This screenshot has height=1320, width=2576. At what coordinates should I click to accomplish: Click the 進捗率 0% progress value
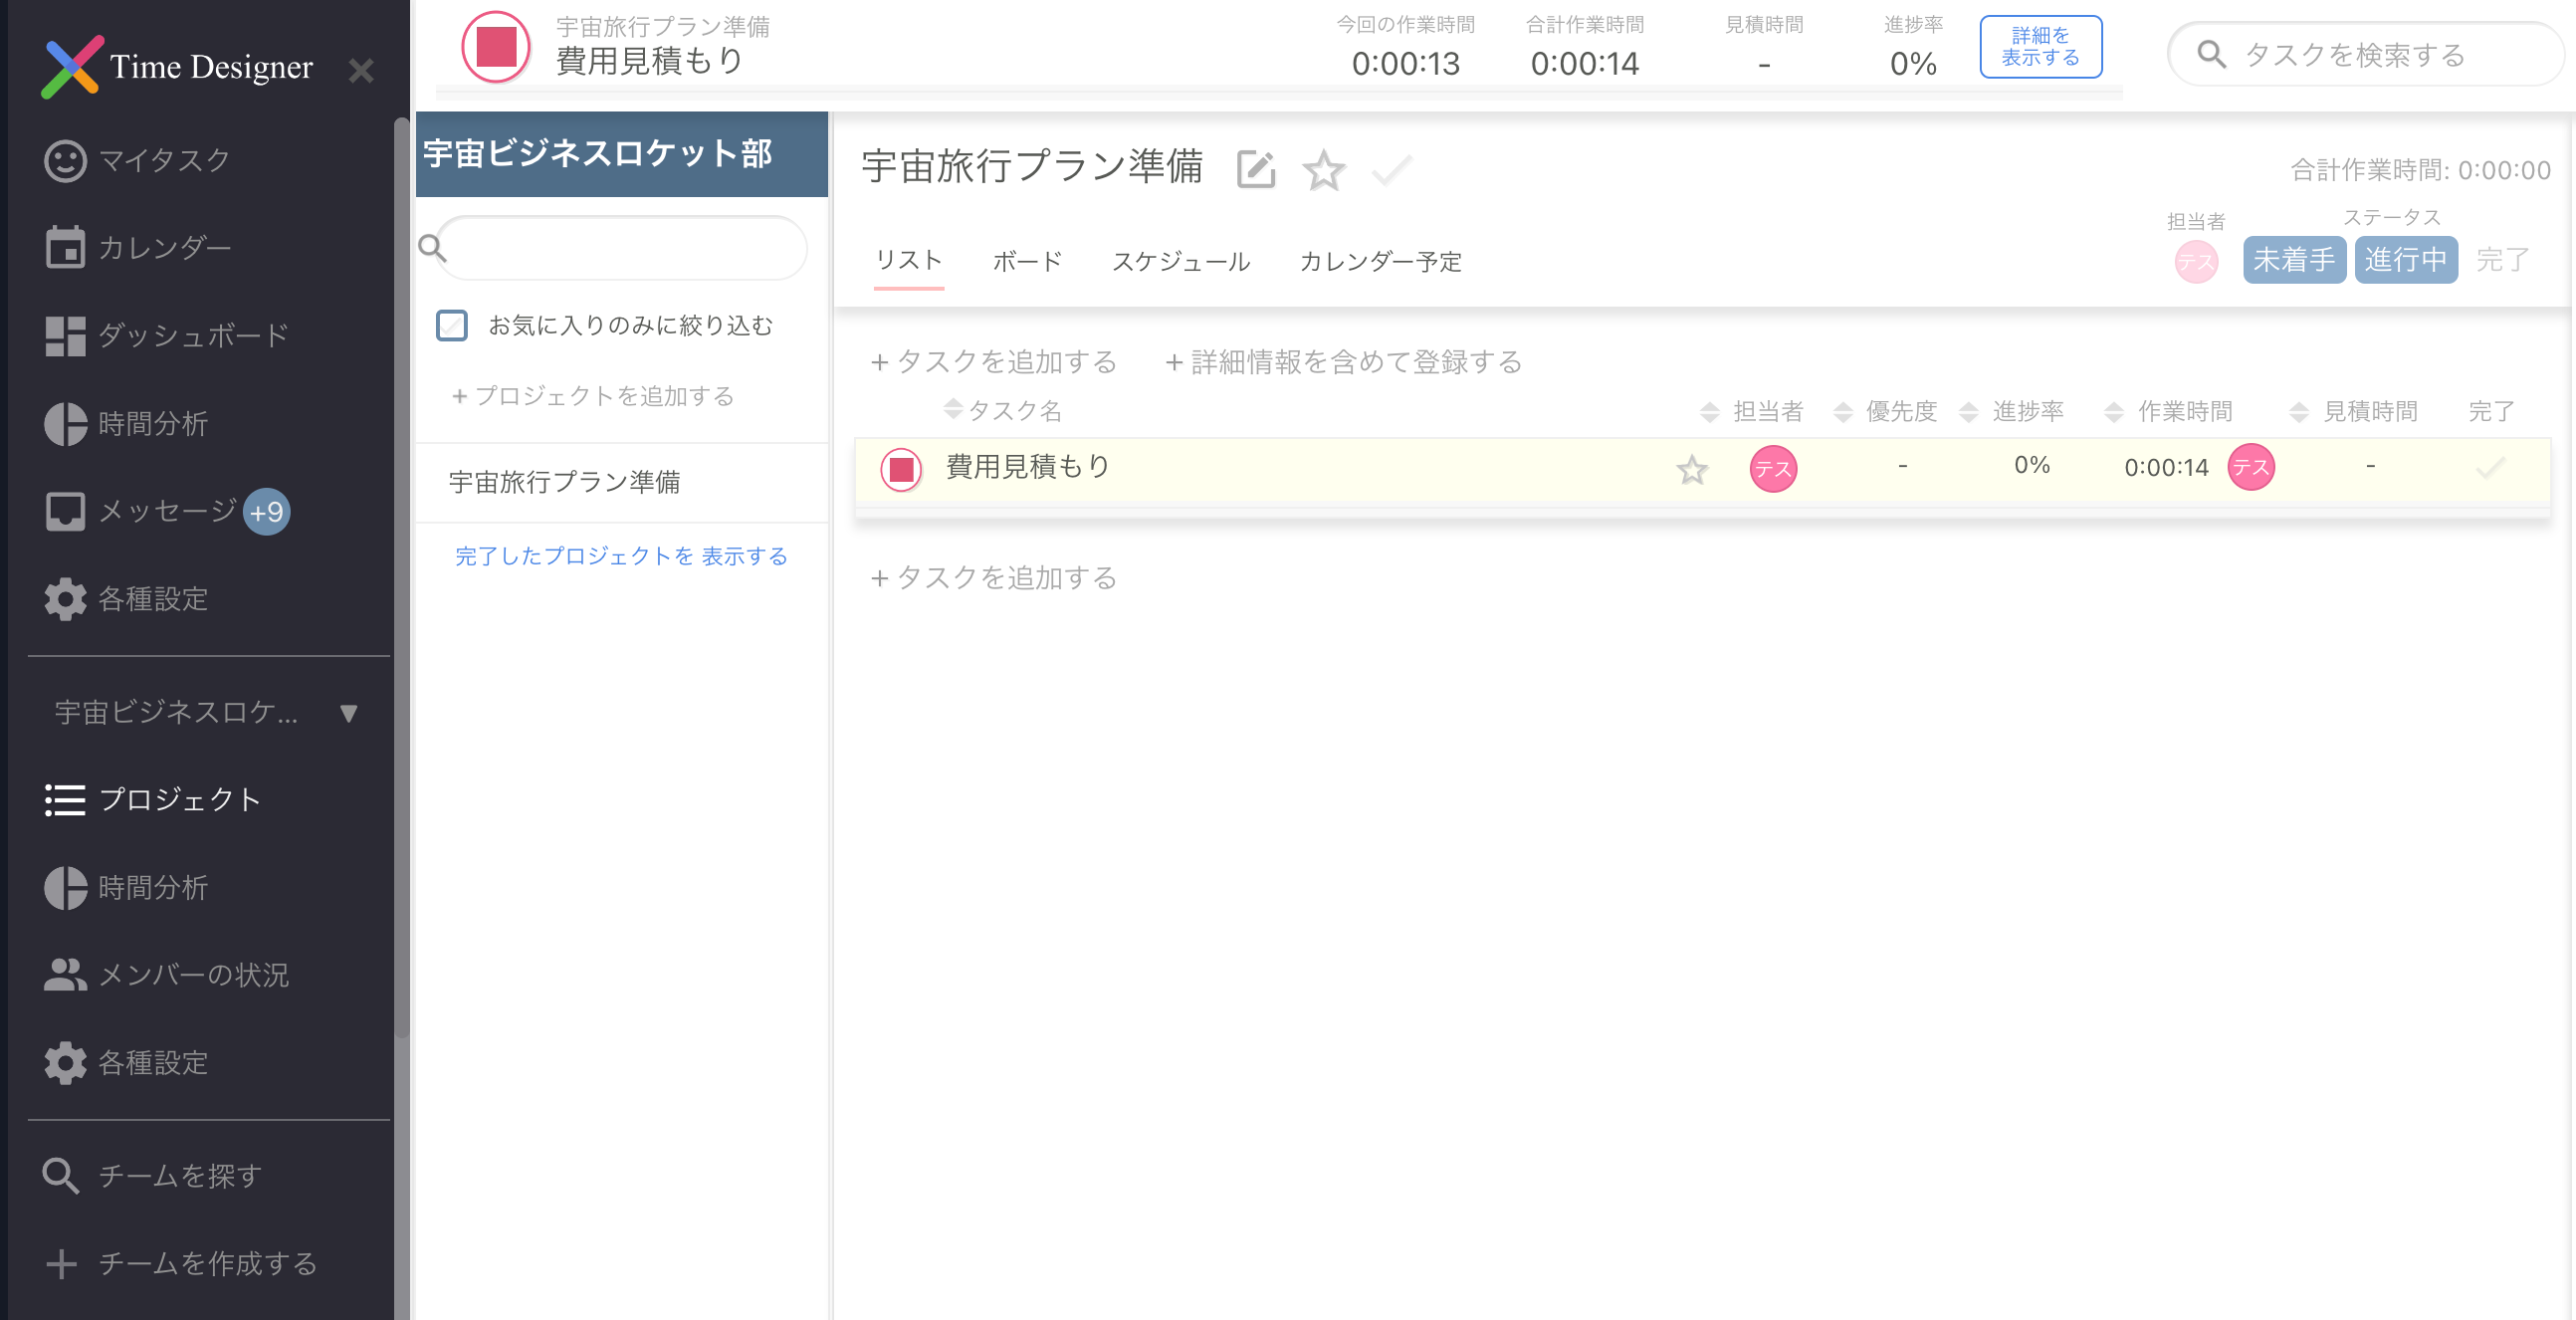1912,64
